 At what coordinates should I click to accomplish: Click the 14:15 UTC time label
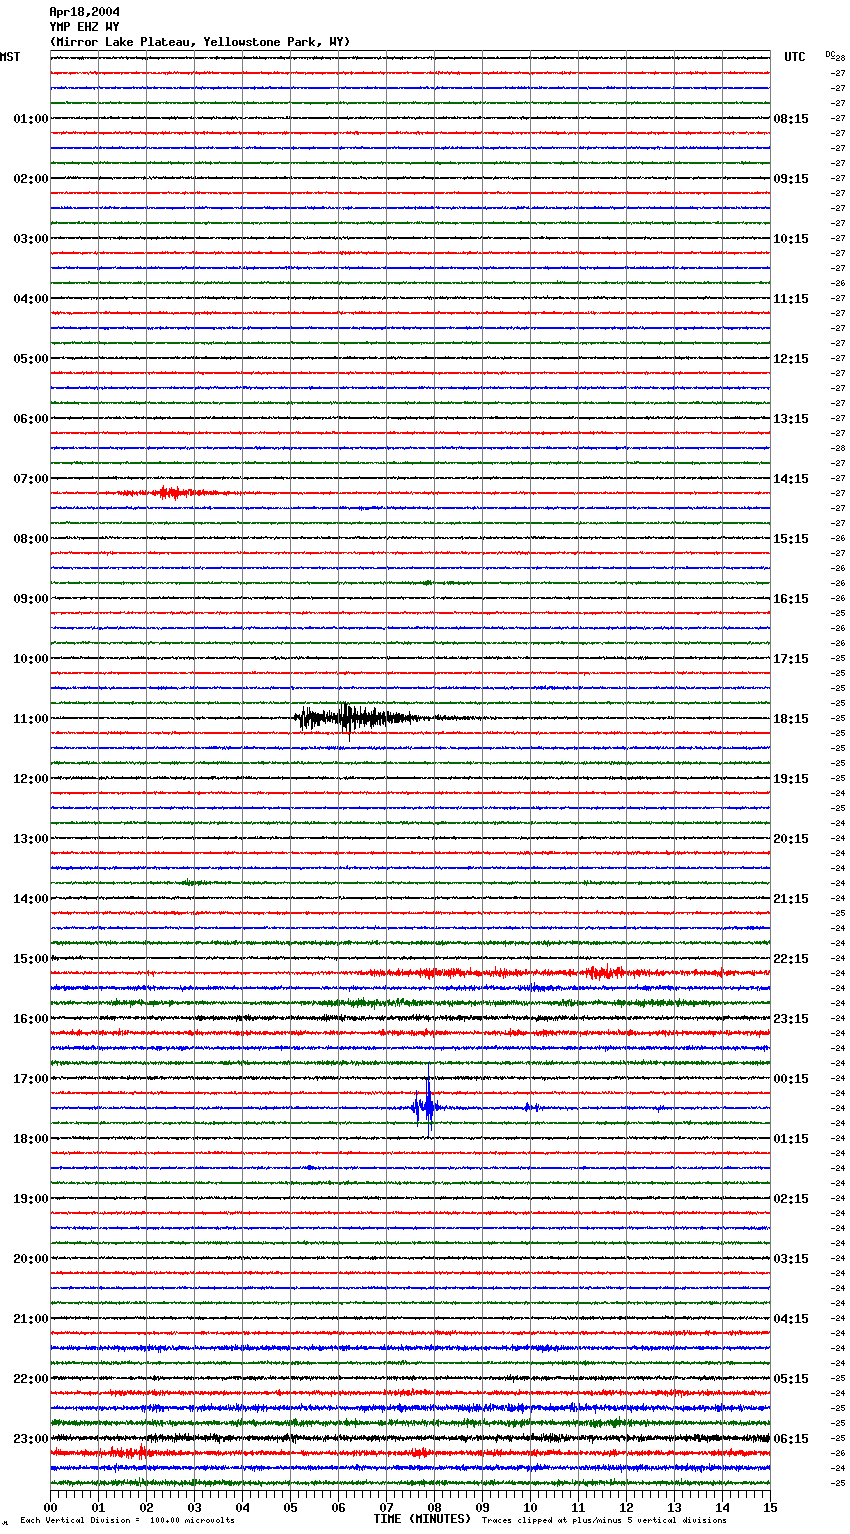(791, 479)
